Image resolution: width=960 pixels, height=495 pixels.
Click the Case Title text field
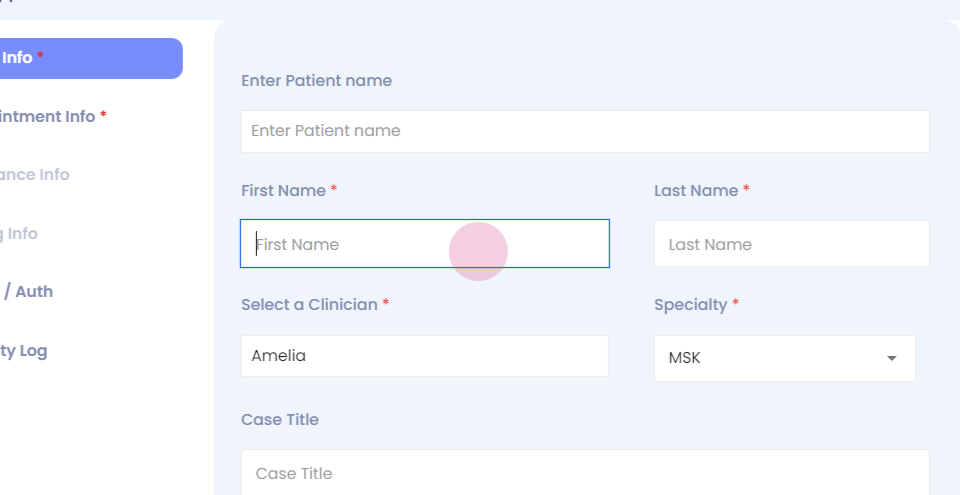coord(585,473)
